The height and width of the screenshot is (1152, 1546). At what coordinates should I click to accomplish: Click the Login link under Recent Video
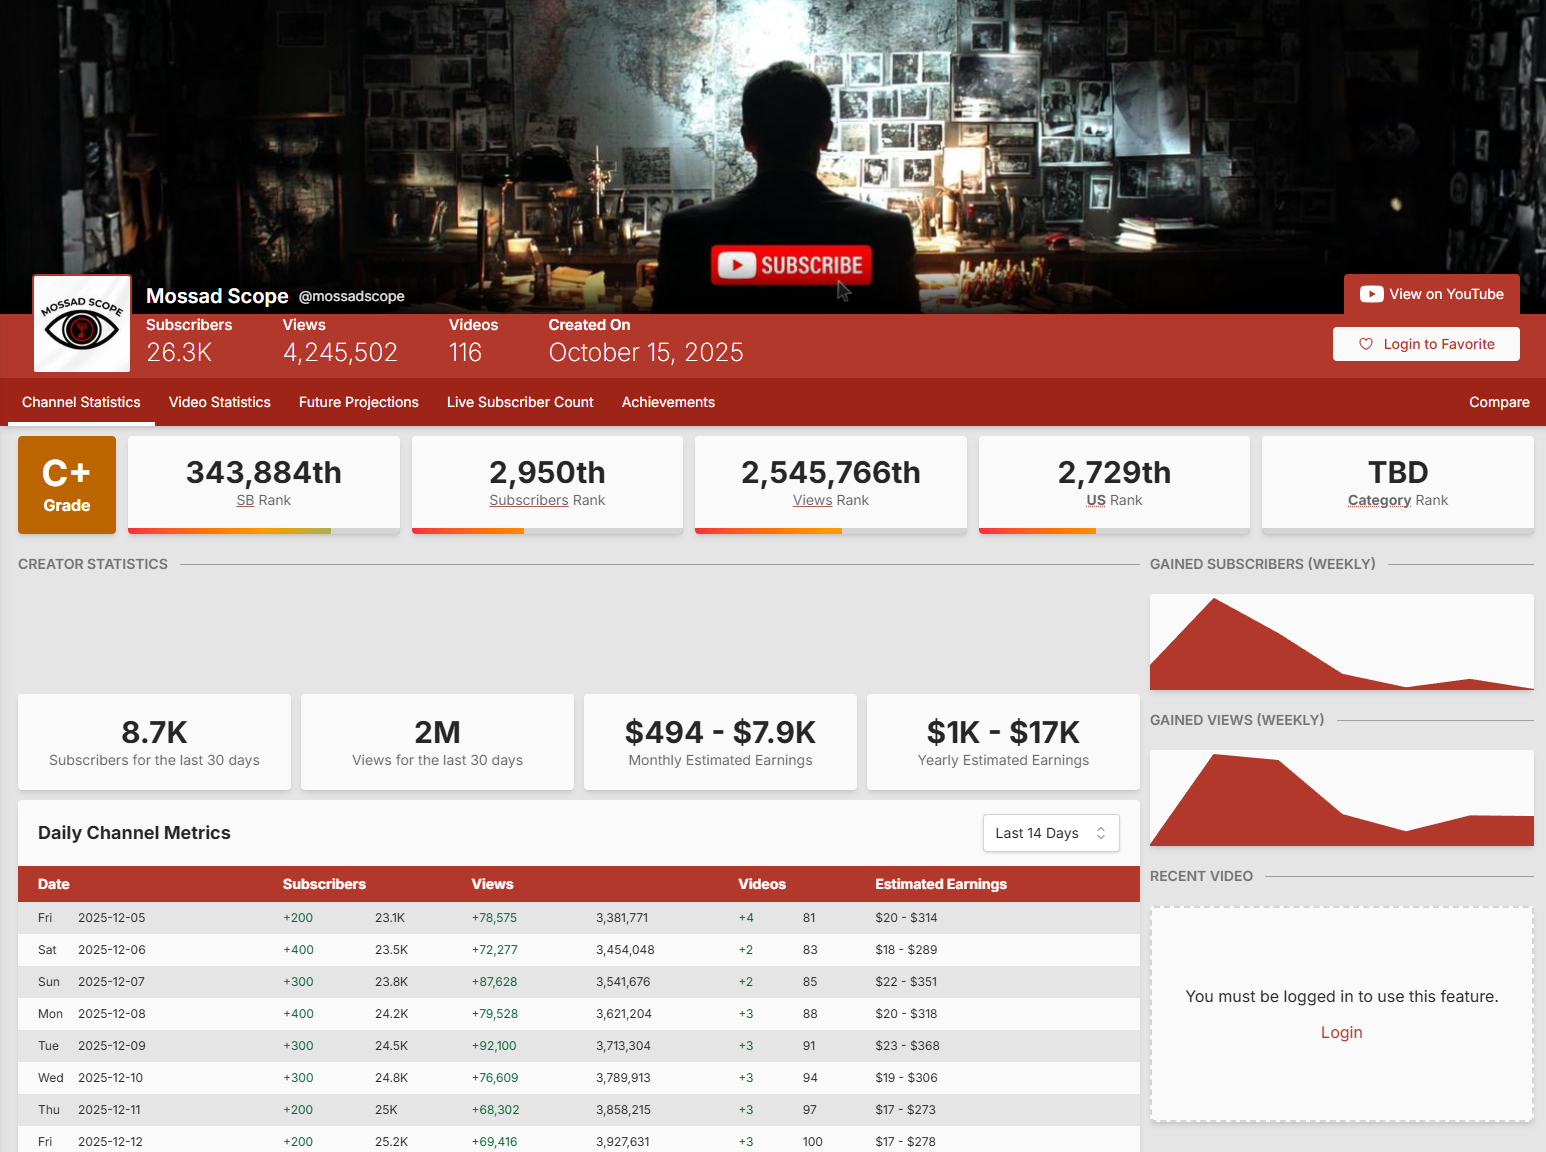coord(1341,1032)
